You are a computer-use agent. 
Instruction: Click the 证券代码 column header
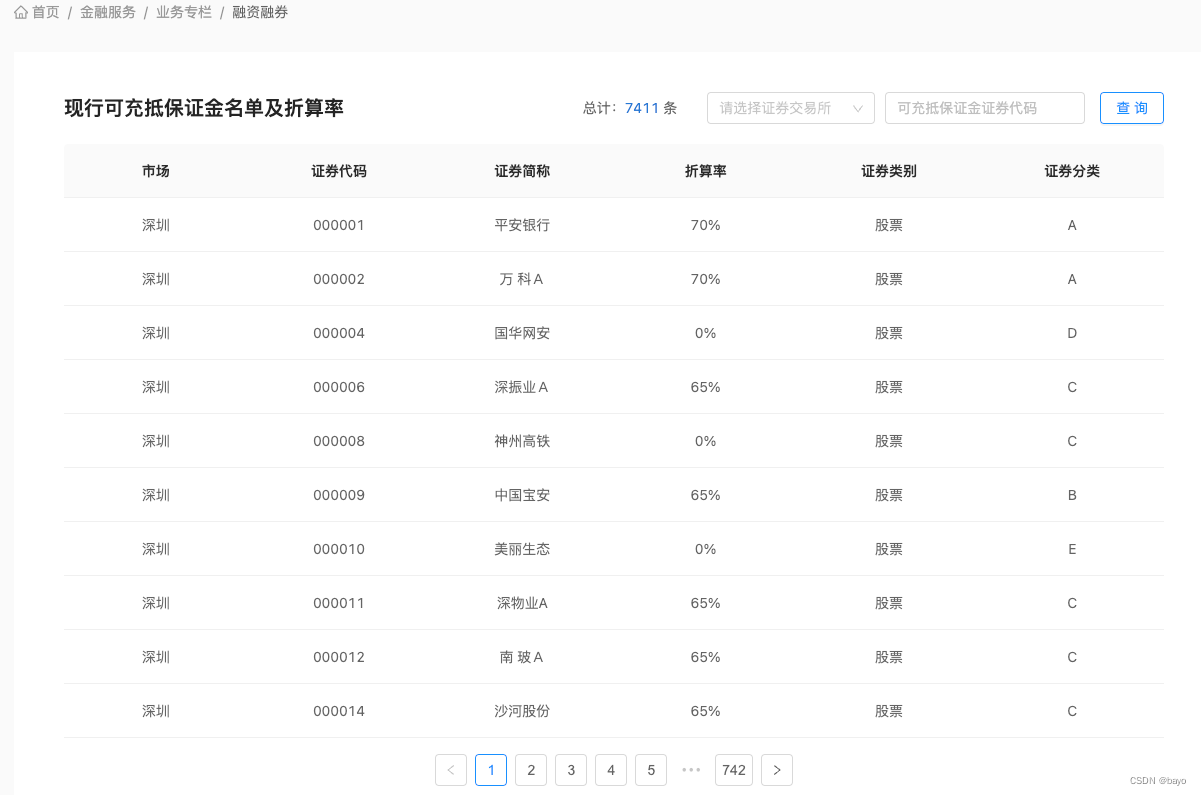tap(339, 171)
